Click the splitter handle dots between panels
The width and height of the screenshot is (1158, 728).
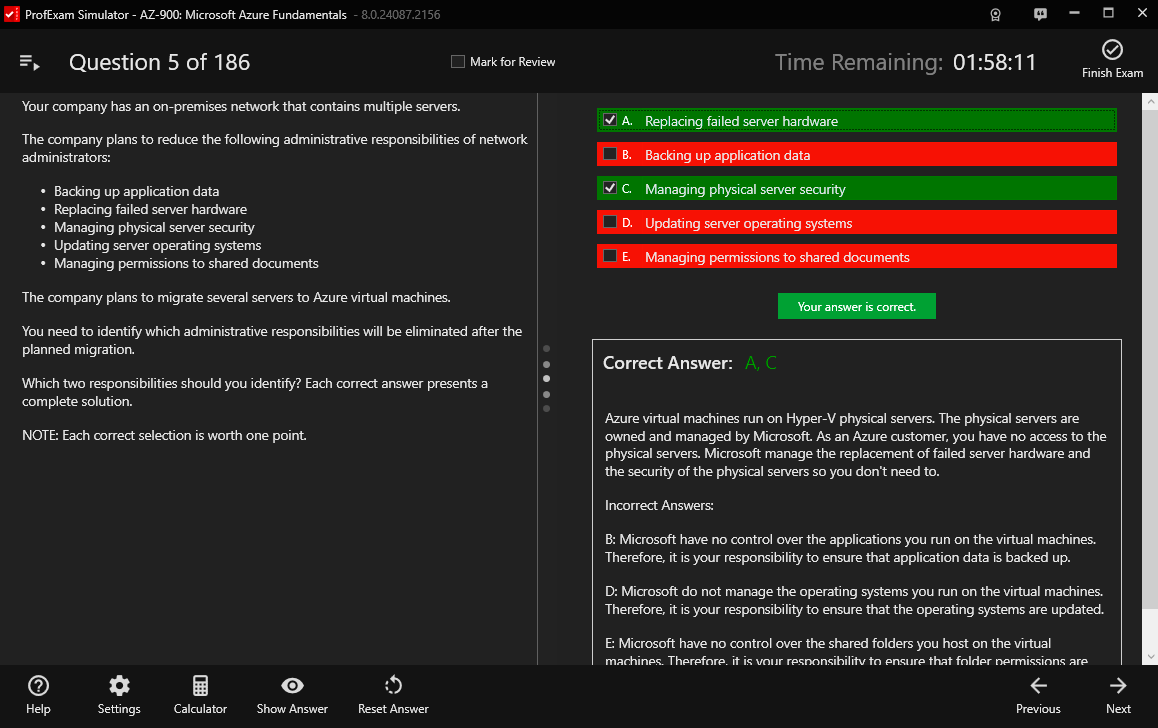(x=547, y=379)
